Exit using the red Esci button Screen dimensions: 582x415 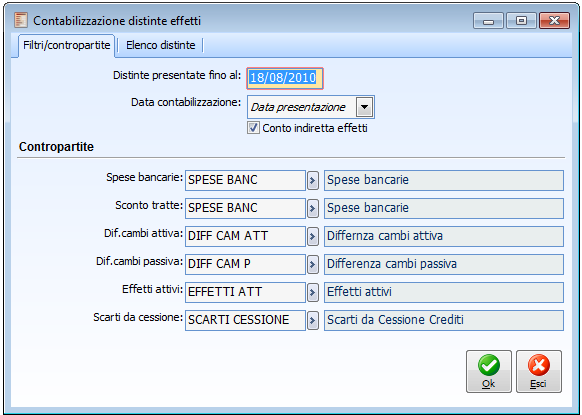539,371
